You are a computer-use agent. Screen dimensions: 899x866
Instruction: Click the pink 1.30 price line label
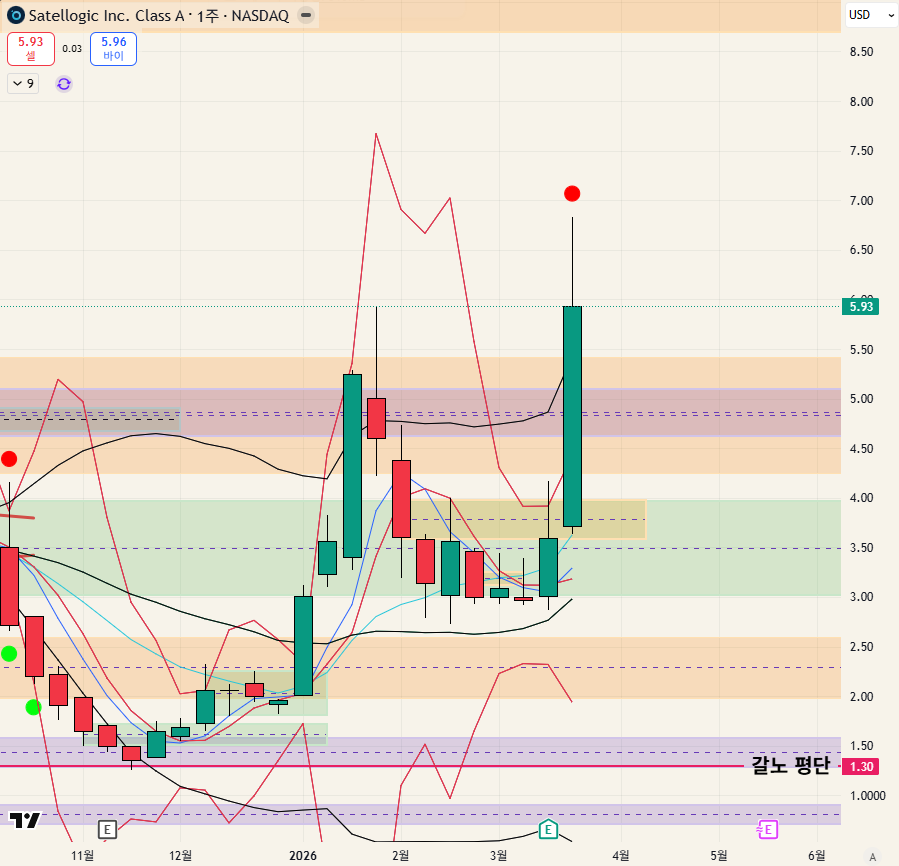tap(861, 767)
